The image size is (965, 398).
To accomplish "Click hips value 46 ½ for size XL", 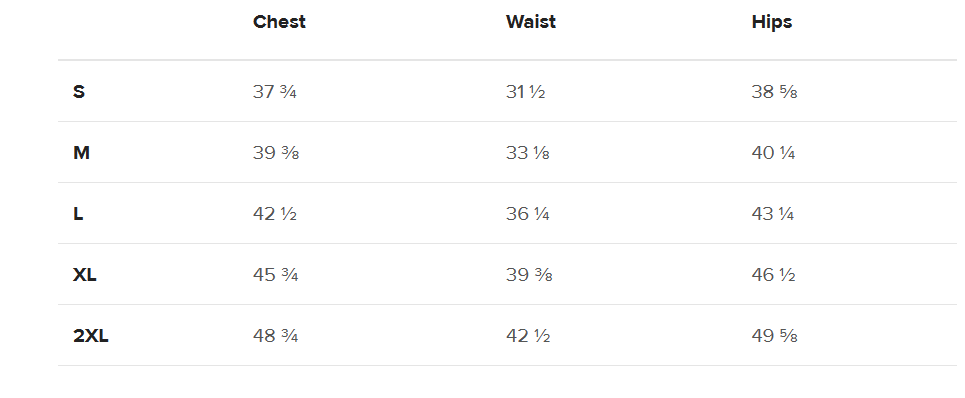I will [773, 275].
